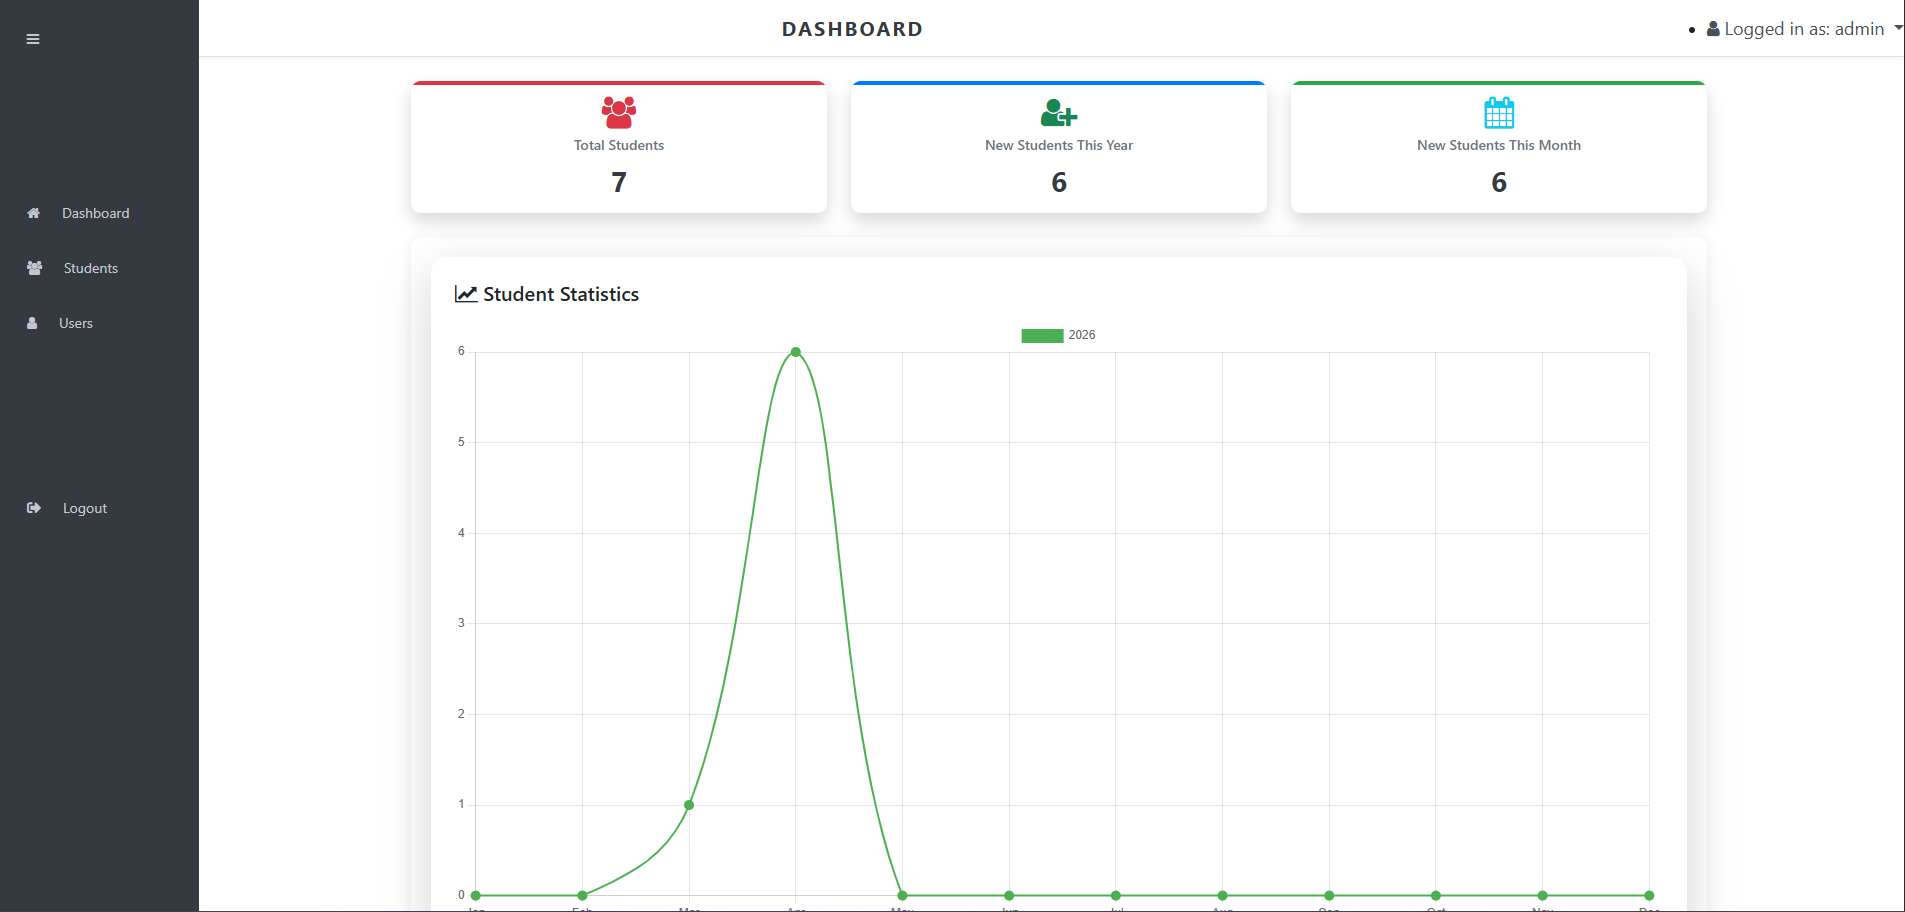
Task: Open the Students menu item
Action: [90, 268]
